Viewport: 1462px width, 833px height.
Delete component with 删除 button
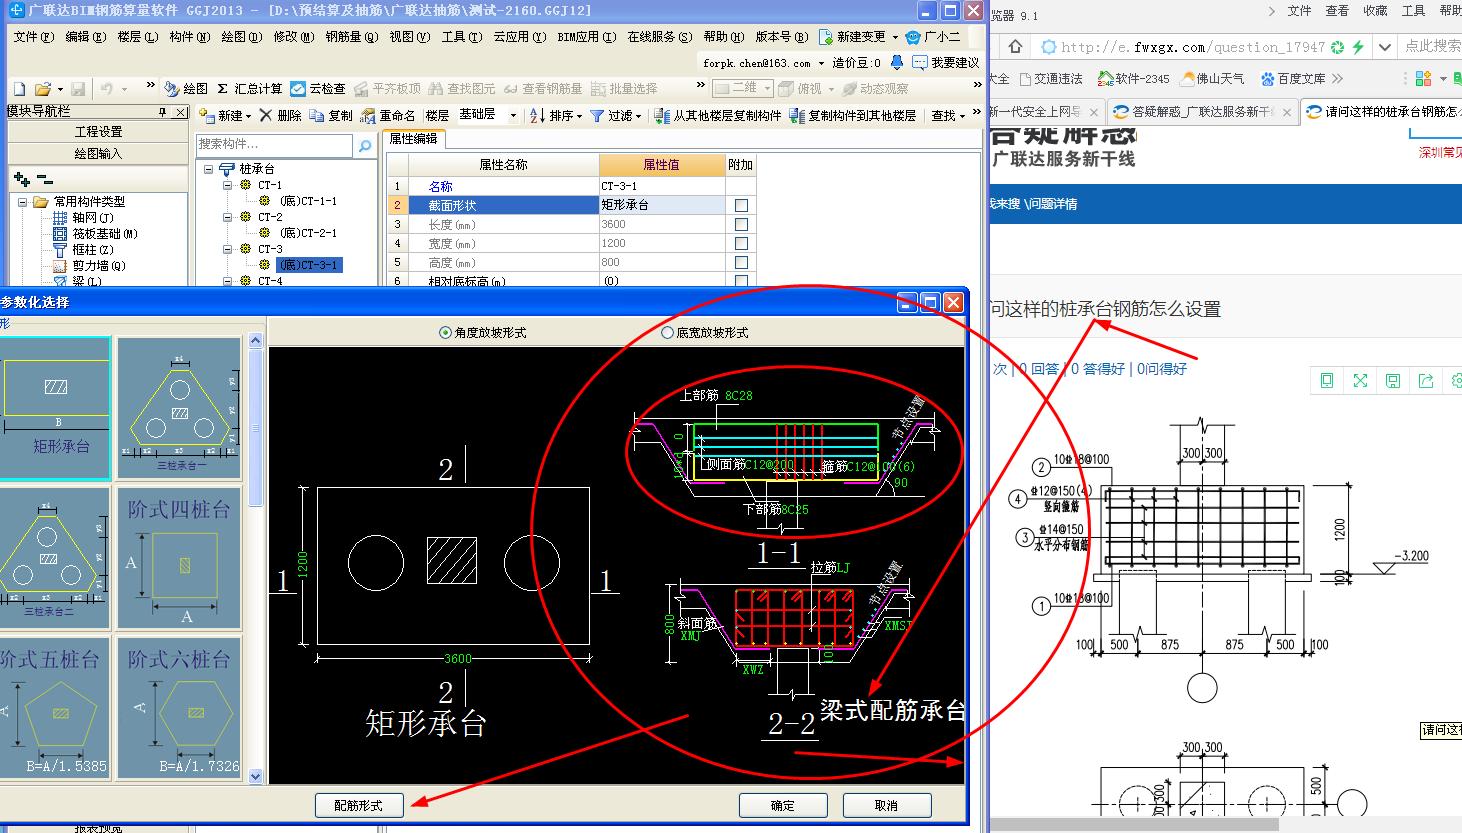pos(280,116)
